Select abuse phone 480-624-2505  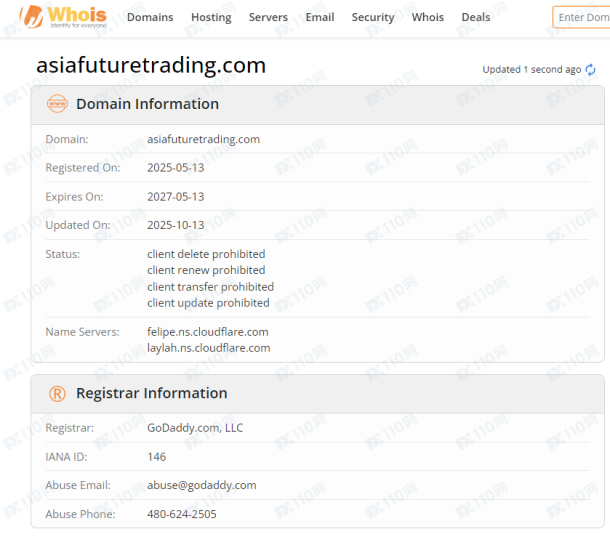click(182, 514)
